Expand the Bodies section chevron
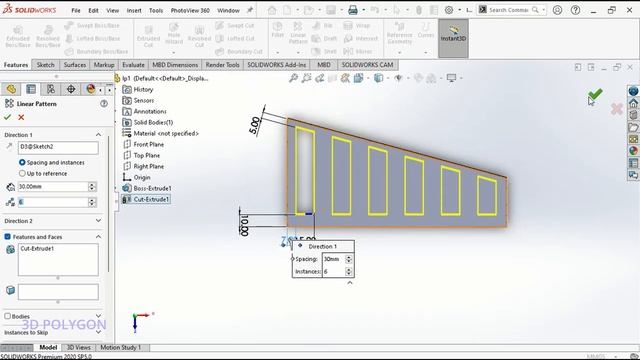The width and height of the screenshot is (640, 360). 98,316
